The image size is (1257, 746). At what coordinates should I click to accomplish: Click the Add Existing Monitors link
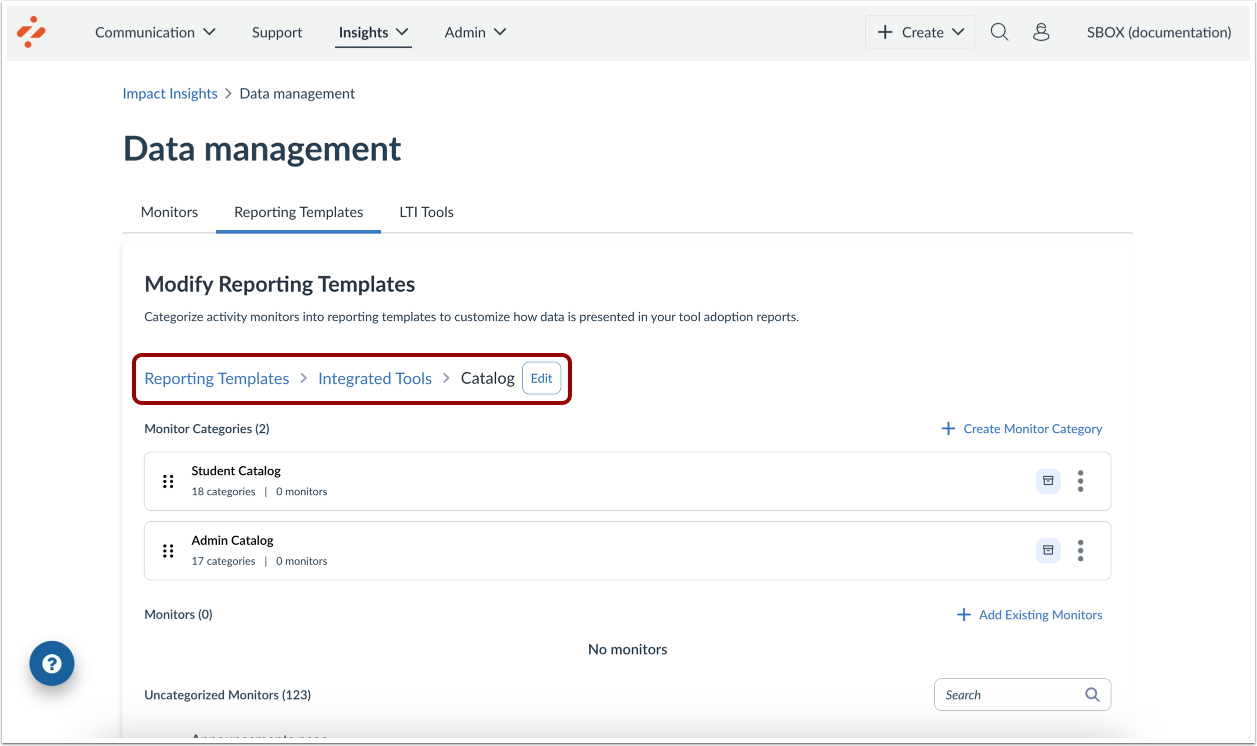click(1029, 614)
